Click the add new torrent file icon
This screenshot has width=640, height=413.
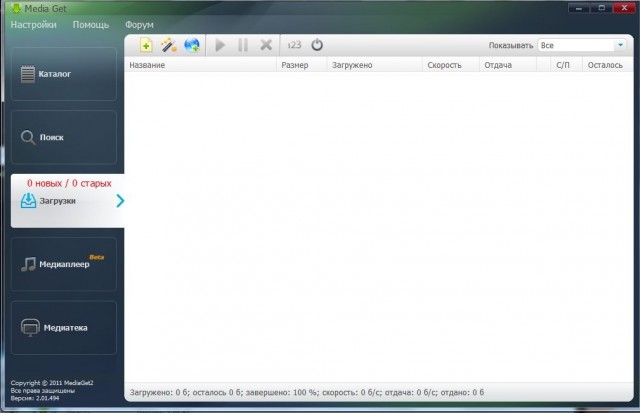click(146, 45)
